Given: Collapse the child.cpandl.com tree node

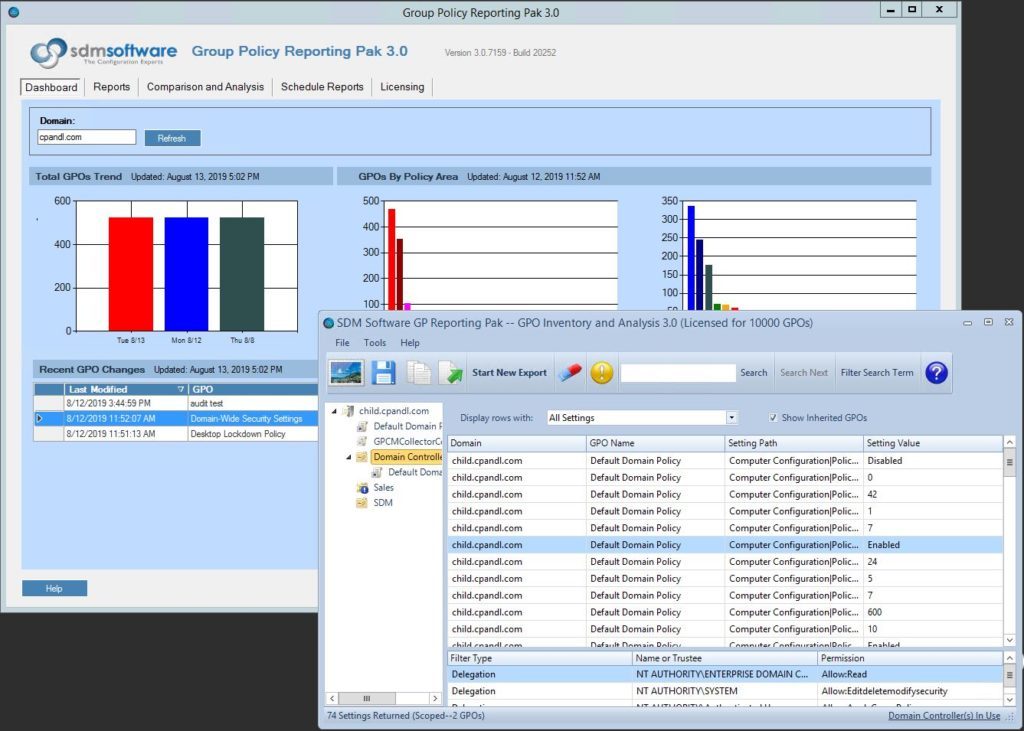Looking at the screenshot, I should (x=336, y=411).
